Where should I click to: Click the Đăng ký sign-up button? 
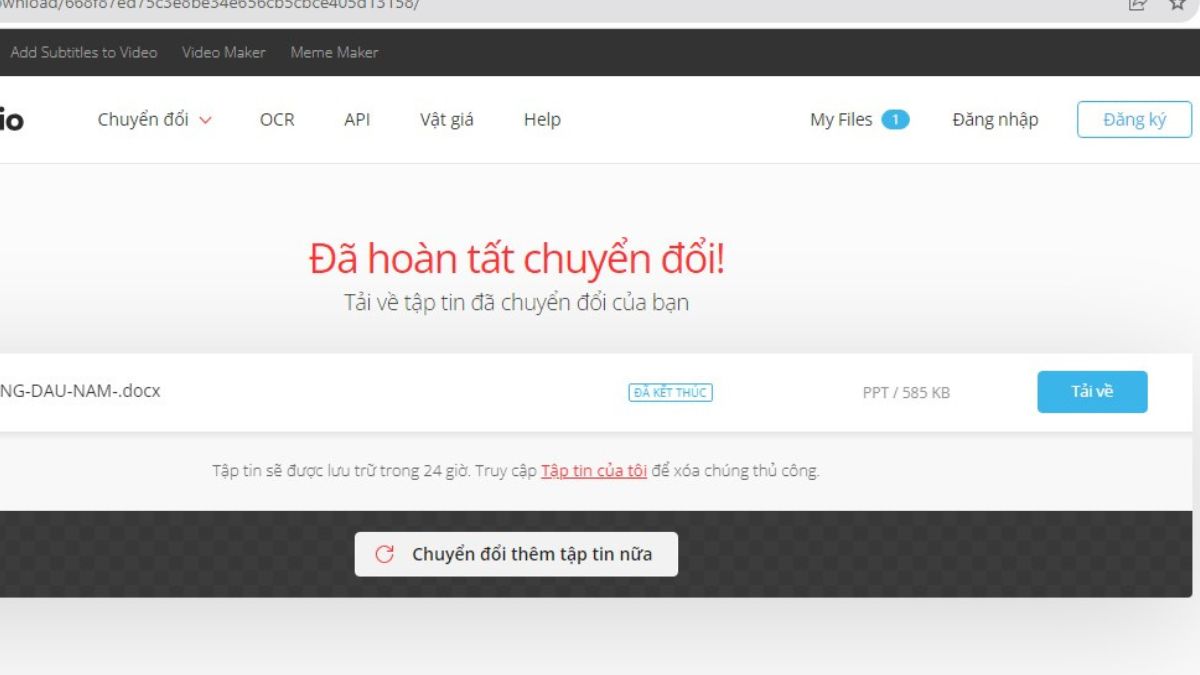pos(1135,119)
